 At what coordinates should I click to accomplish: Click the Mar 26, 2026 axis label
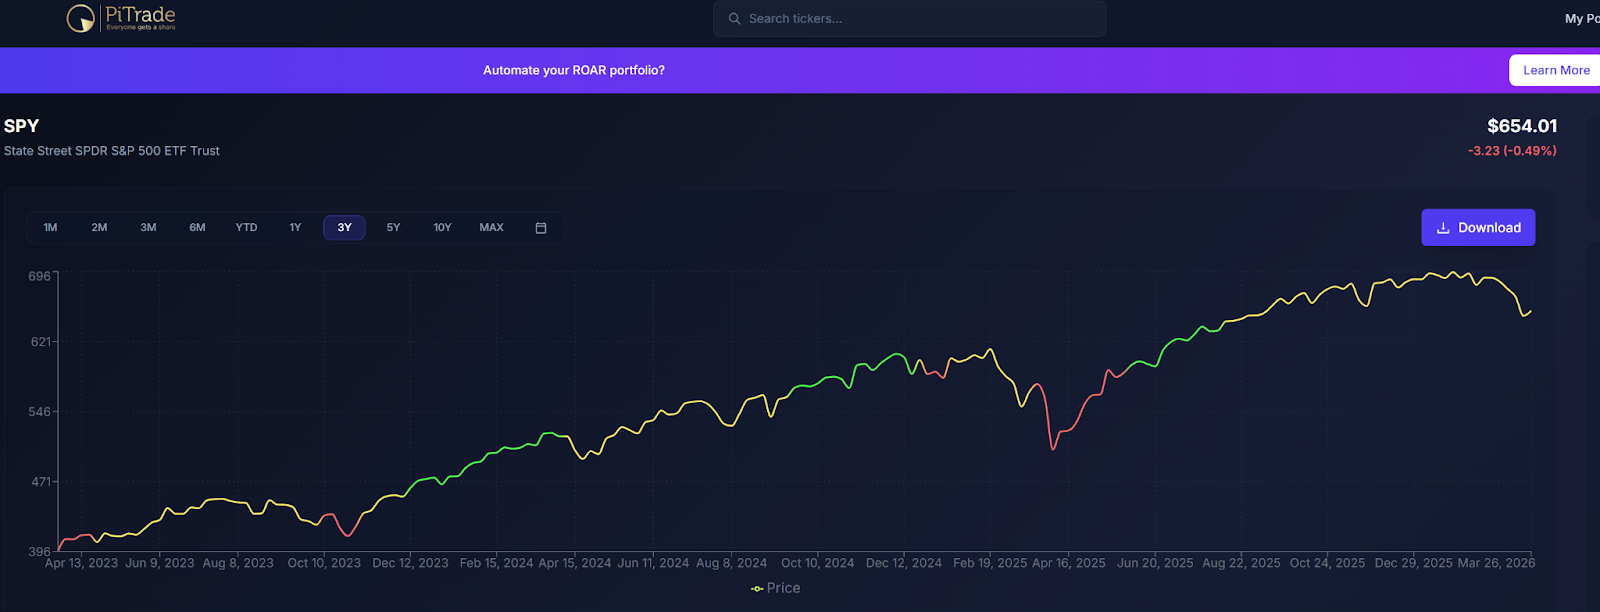click(1496, 563)
